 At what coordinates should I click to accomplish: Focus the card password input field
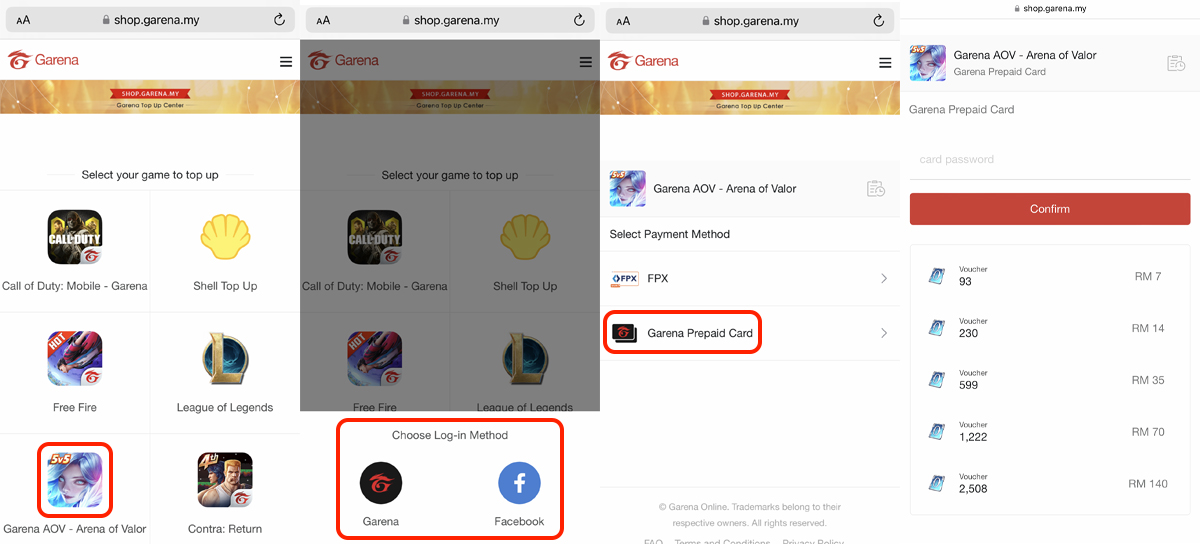pos(1050,160)
